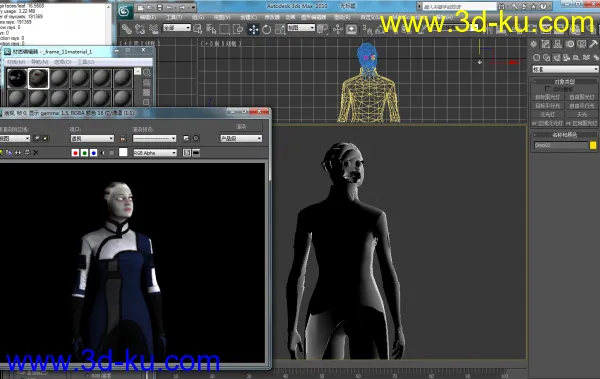Click the Omni light button

point(548,114)
